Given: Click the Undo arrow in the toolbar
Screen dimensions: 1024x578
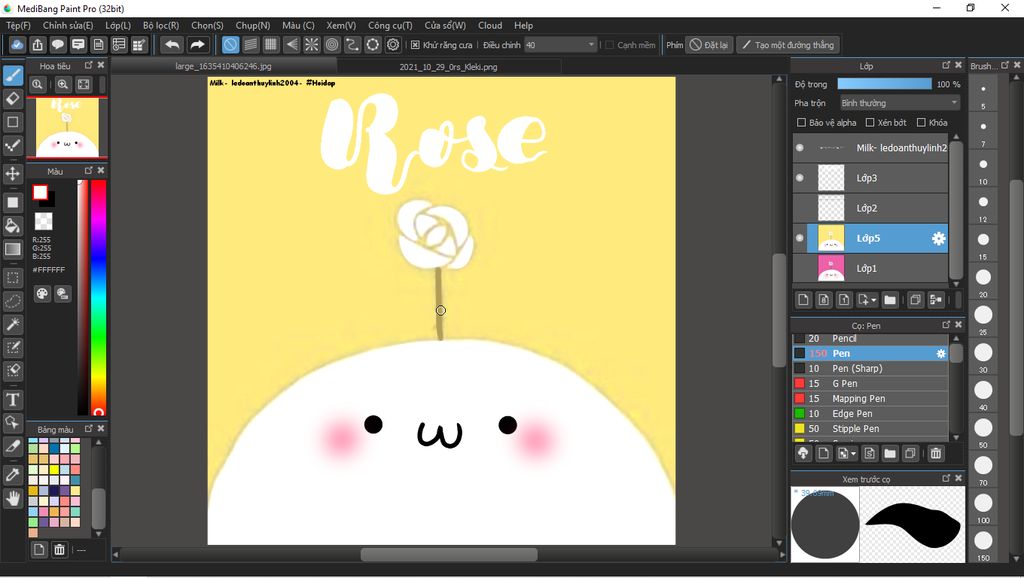Looking at the screenshot, I should [x=172, y=45].
